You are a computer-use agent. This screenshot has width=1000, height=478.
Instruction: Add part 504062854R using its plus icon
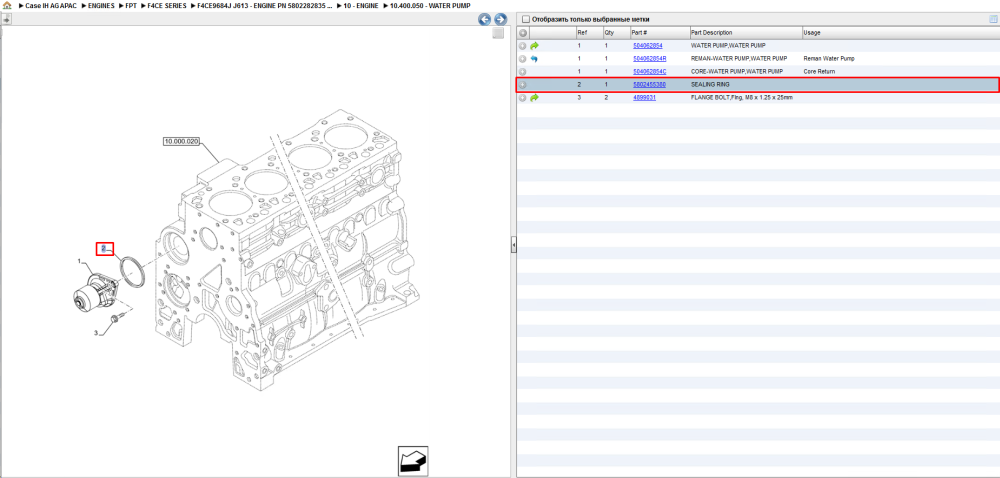(x=523, y=59)
